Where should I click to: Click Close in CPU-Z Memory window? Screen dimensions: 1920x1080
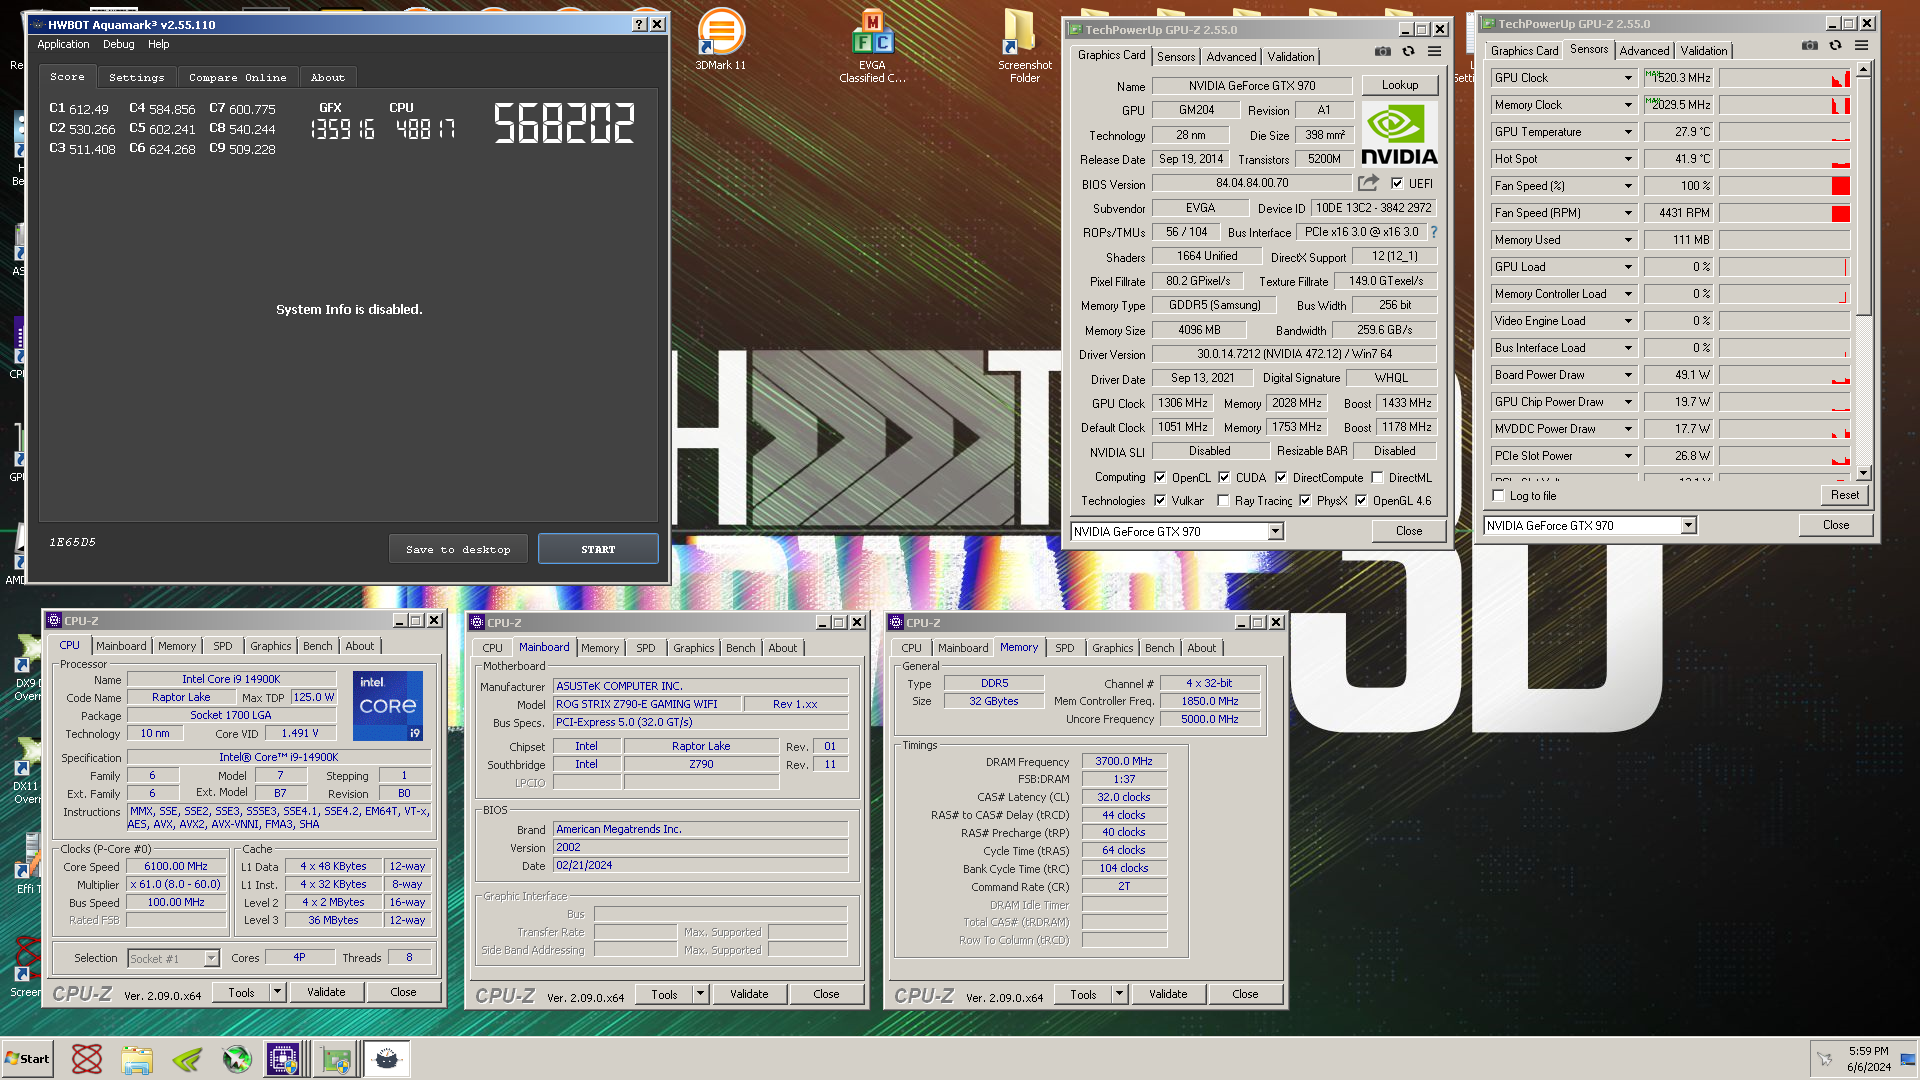coord(1245,994)
